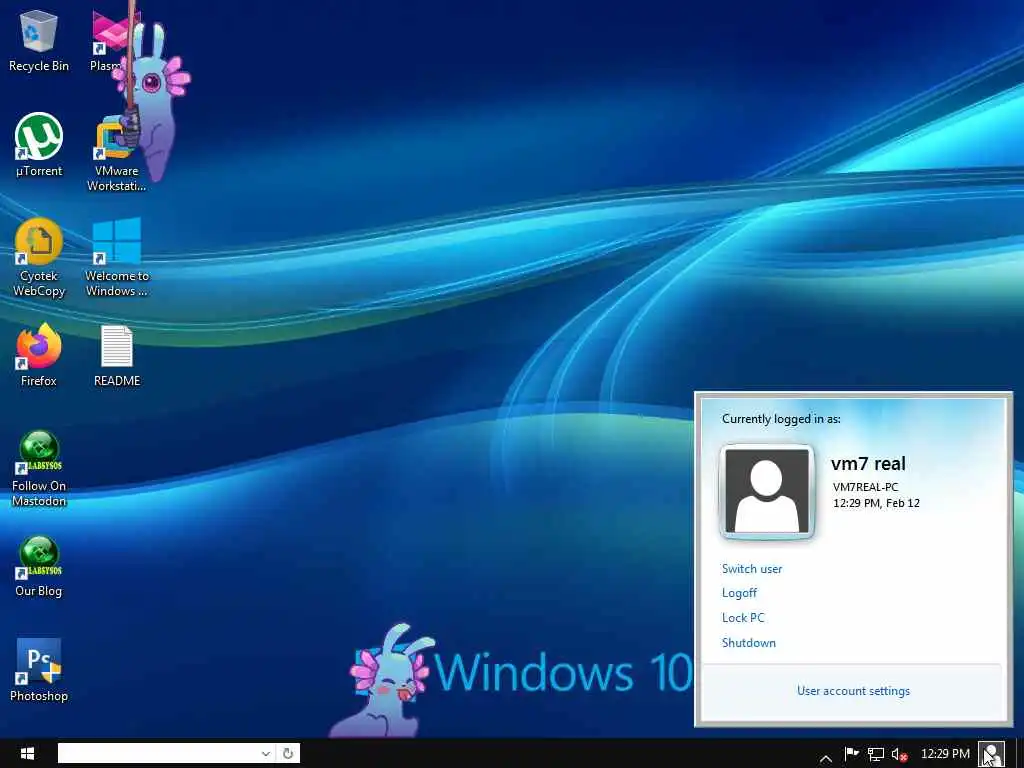Launch Firefox from the desktop
1024x768 pixels.
point(39,356)
